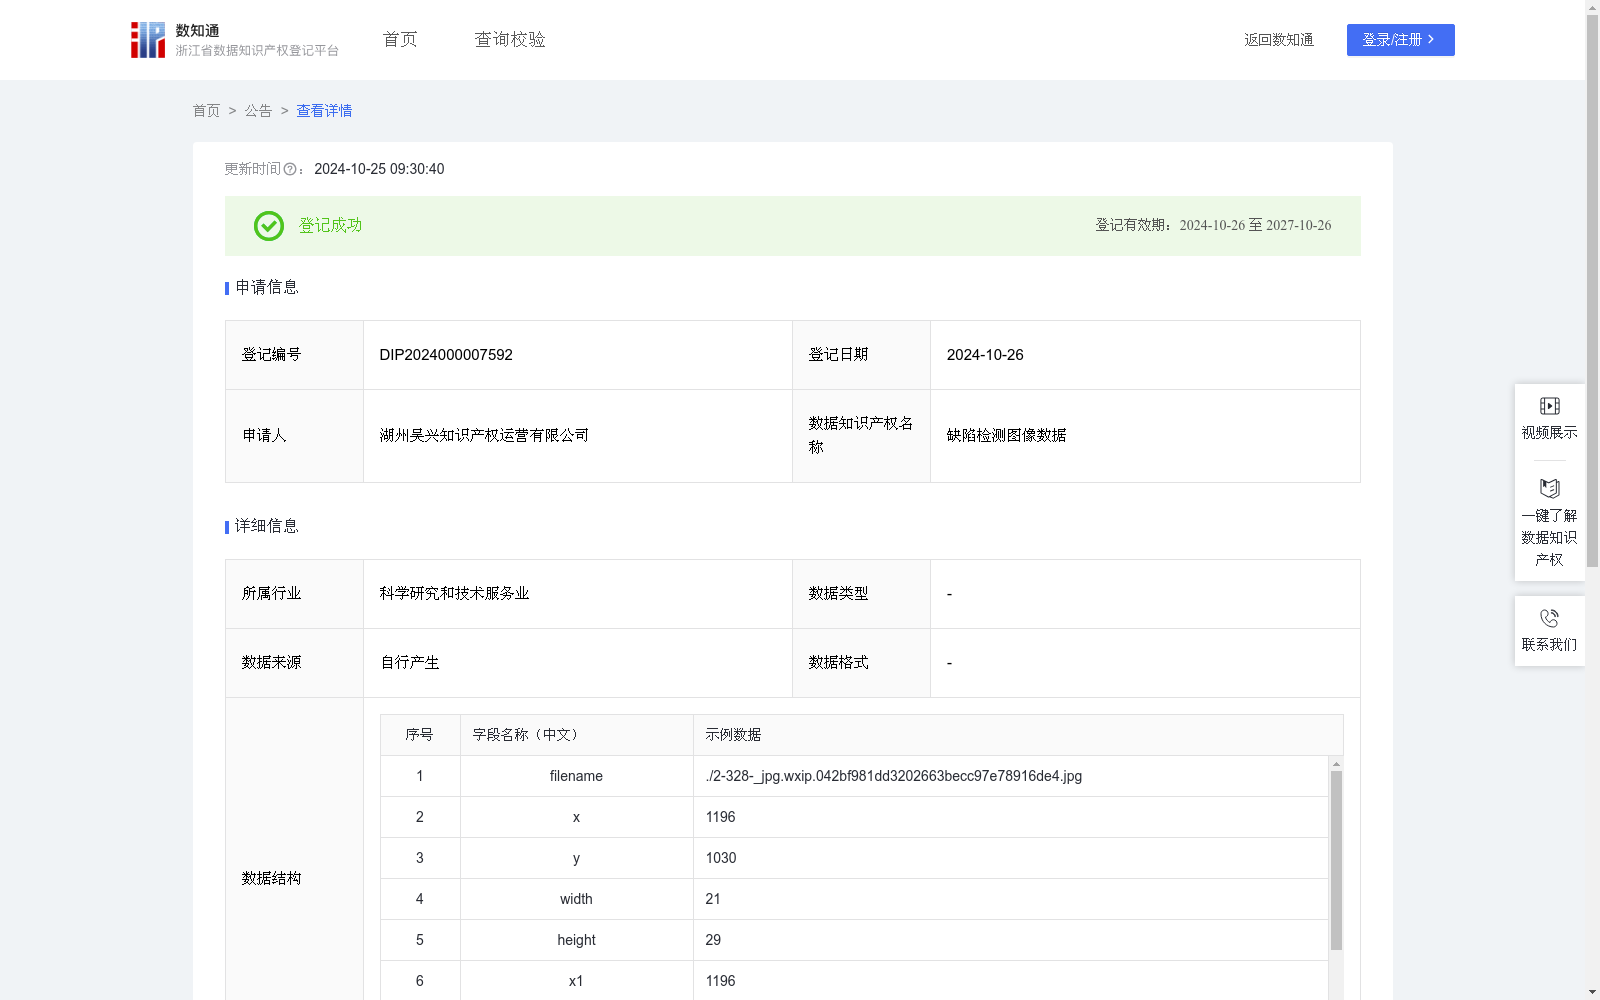This screenshot has height=1000, width=1600.
Task: Click the 登录/注册 button
Action: tap(1400, 40)
